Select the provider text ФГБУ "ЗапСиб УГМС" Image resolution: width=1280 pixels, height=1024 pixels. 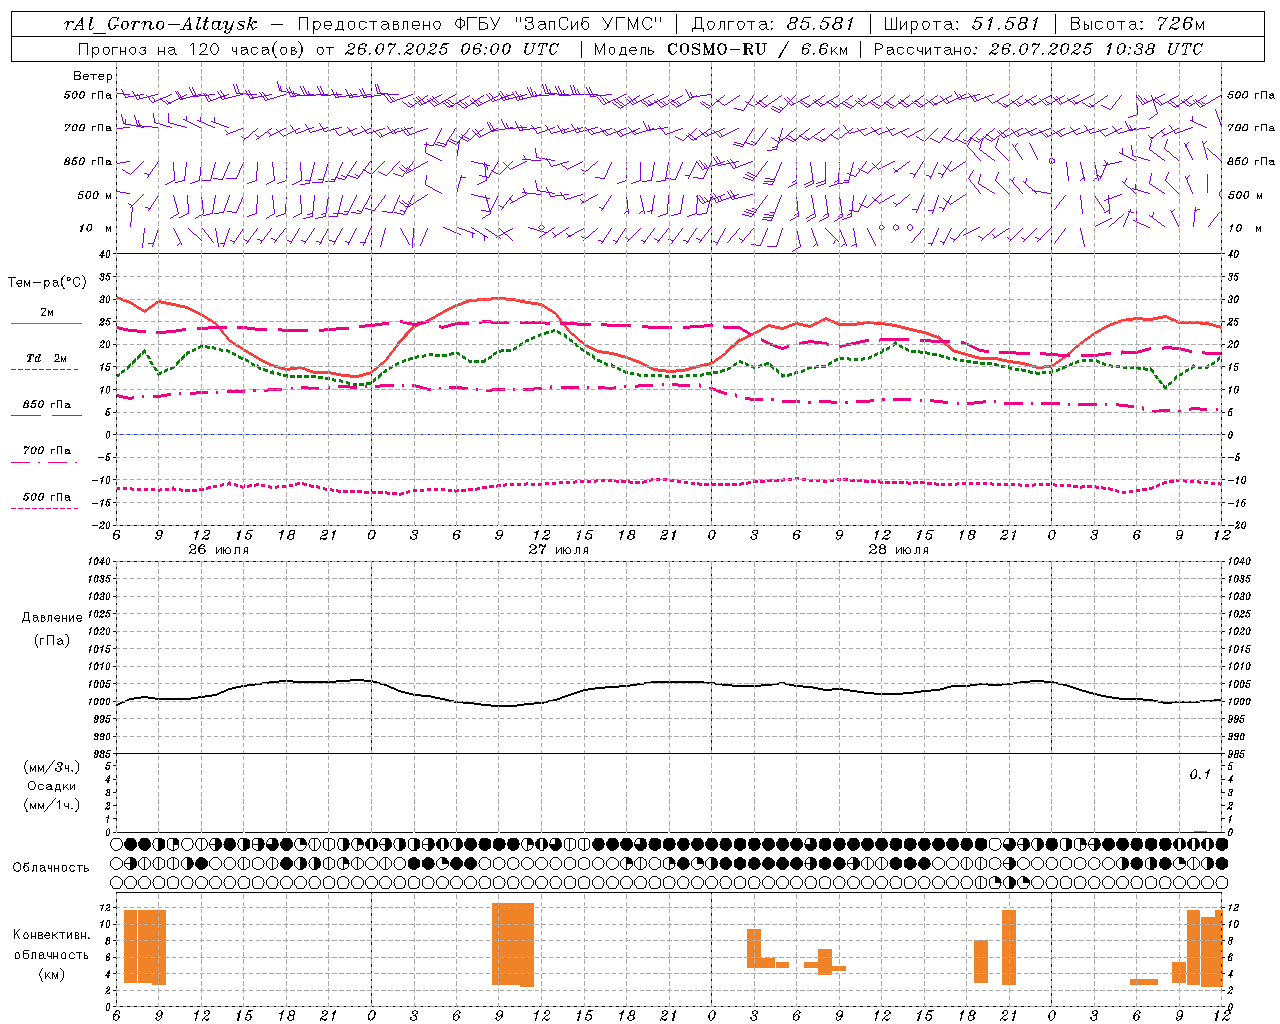click(559, 24)
